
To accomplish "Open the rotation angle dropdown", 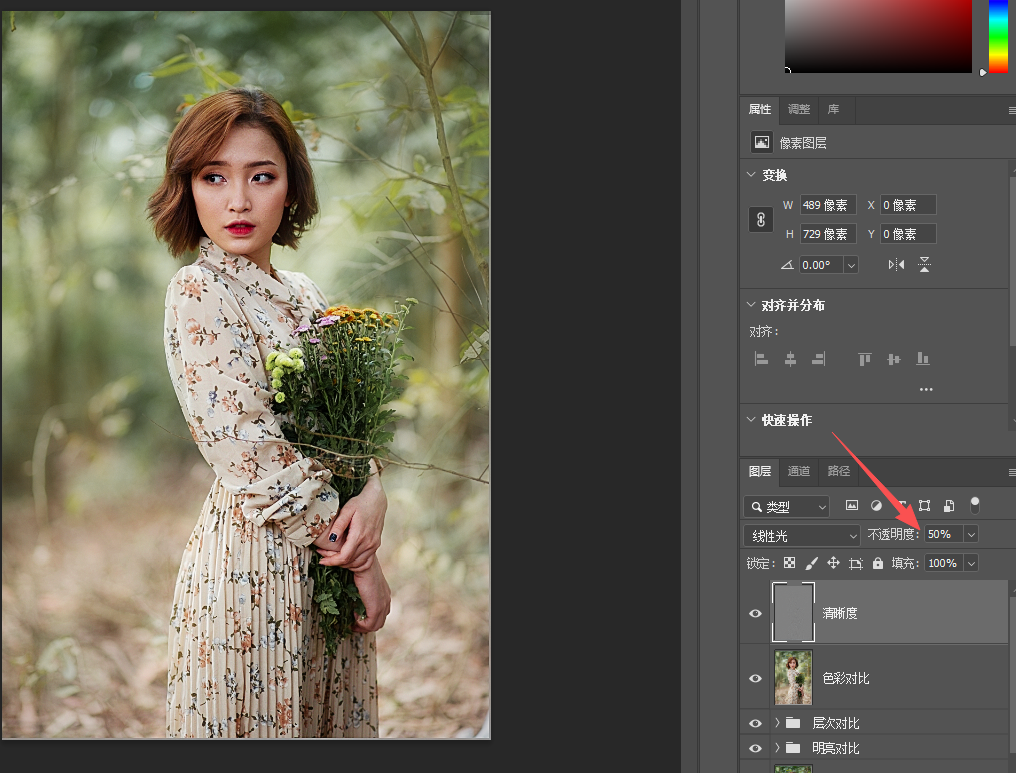I will click(851, 265).
